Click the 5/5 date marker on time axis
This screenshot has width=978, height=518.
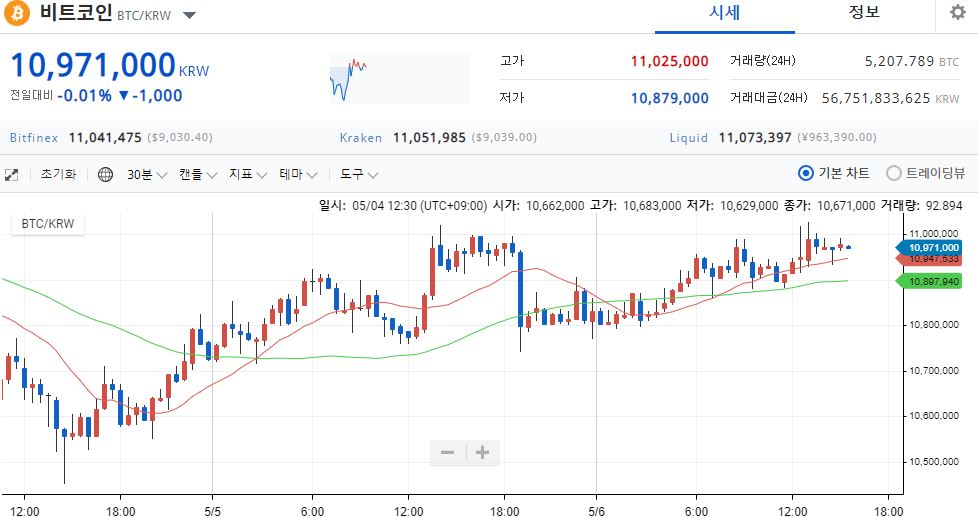tap(213, 512)
